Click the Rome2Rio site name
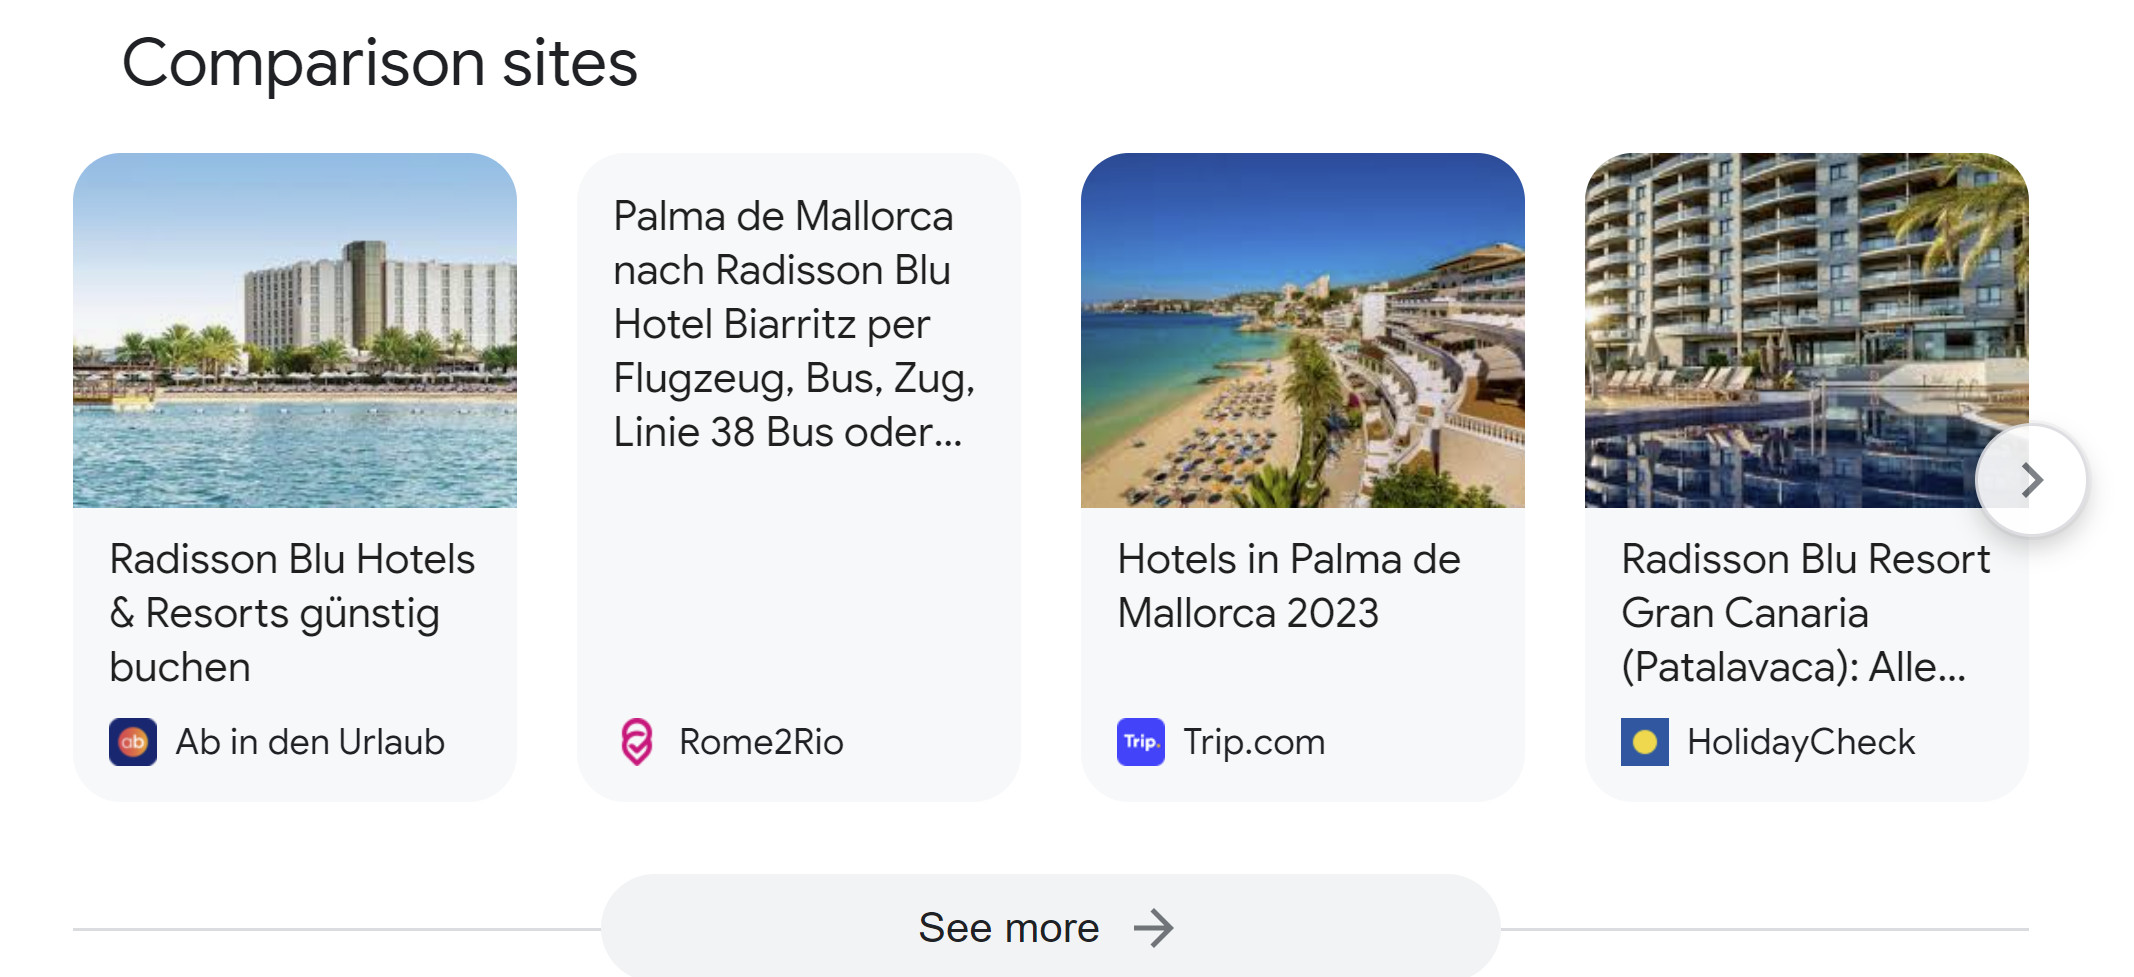This screenshot has height=977, width=2134. tap(761, 742)
